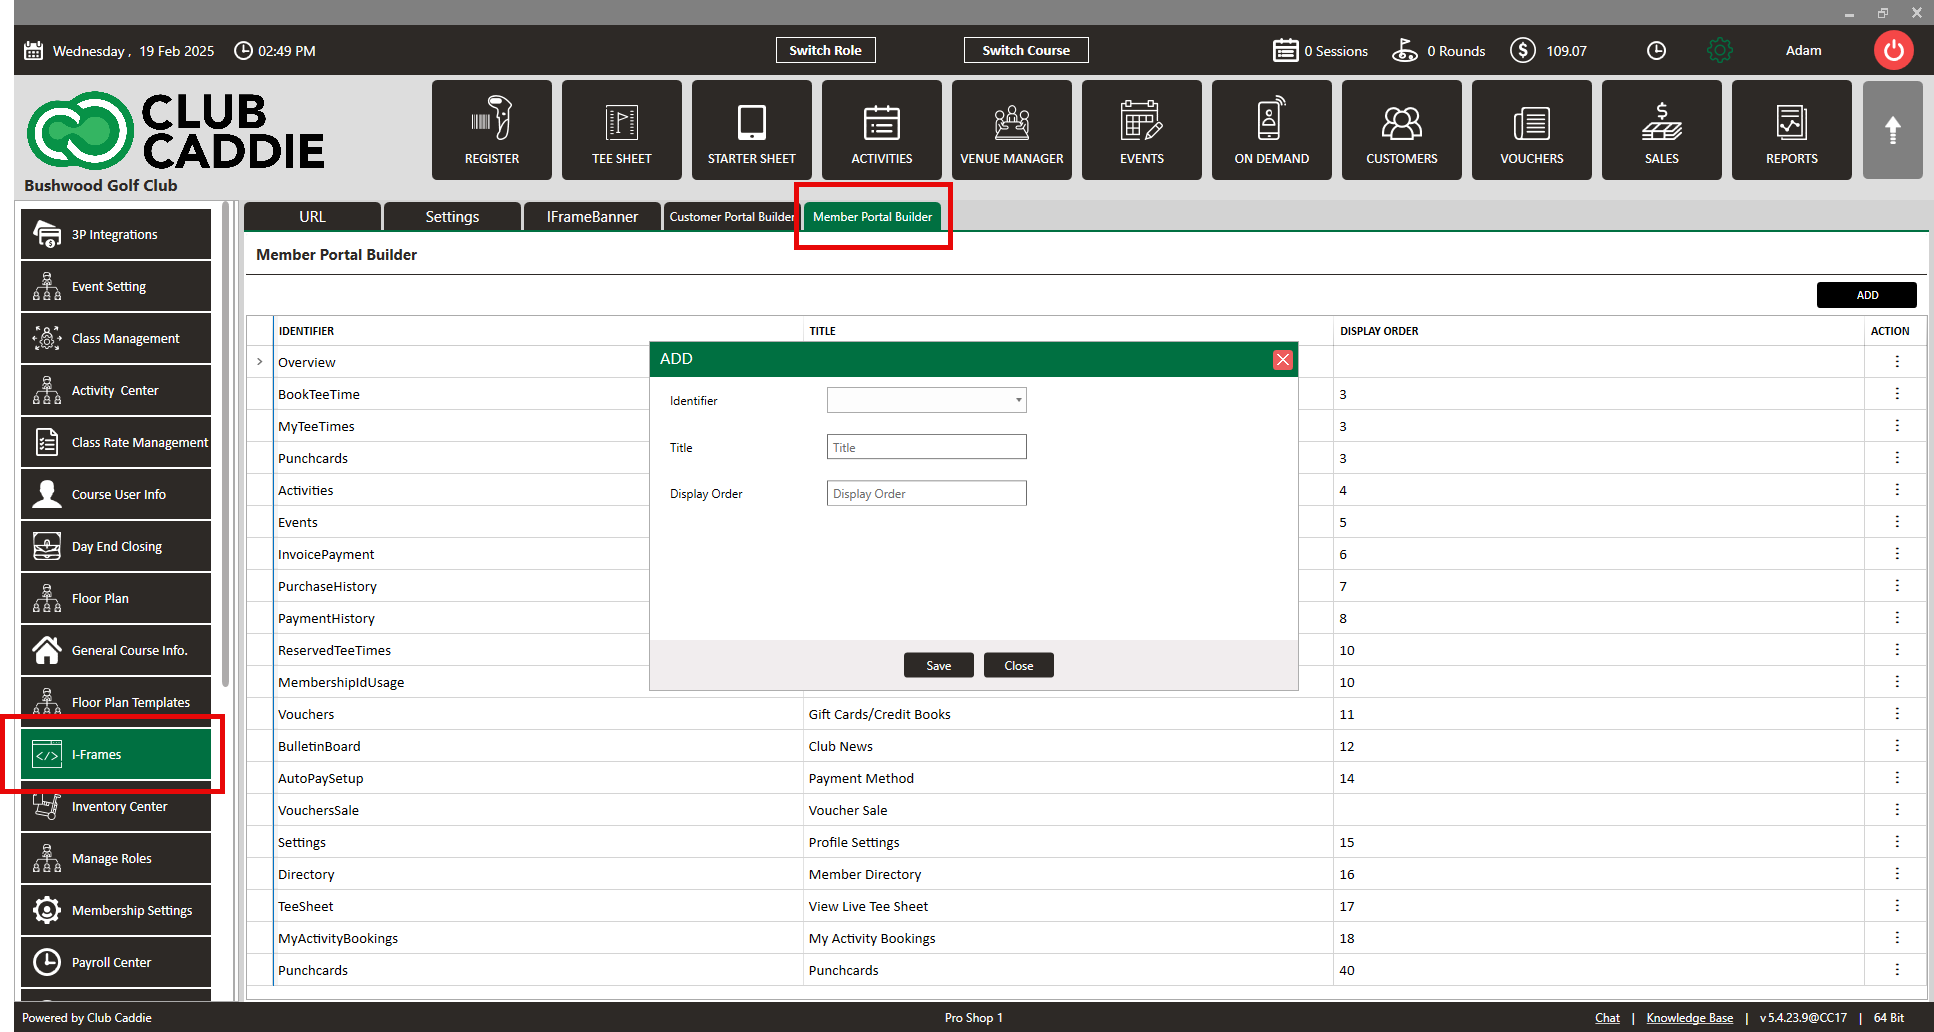Switch to the Settings tab
The height and width of the screenshot is (1032, 1934).
pos(452,216)
